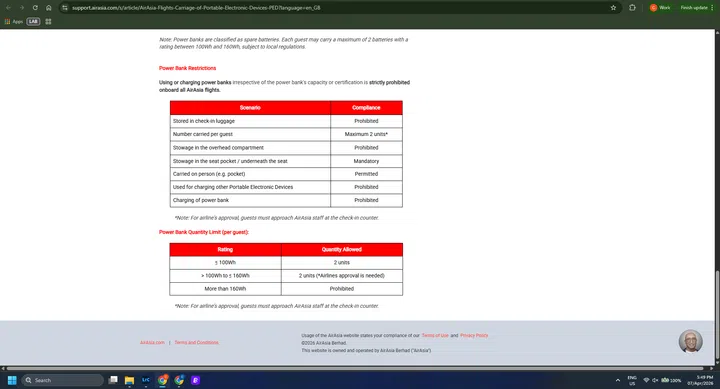This screenshot has height=389, width=720.
Task: Select 'Carried on person (e.g. pocket)' cell
Action: click(250, 174)
